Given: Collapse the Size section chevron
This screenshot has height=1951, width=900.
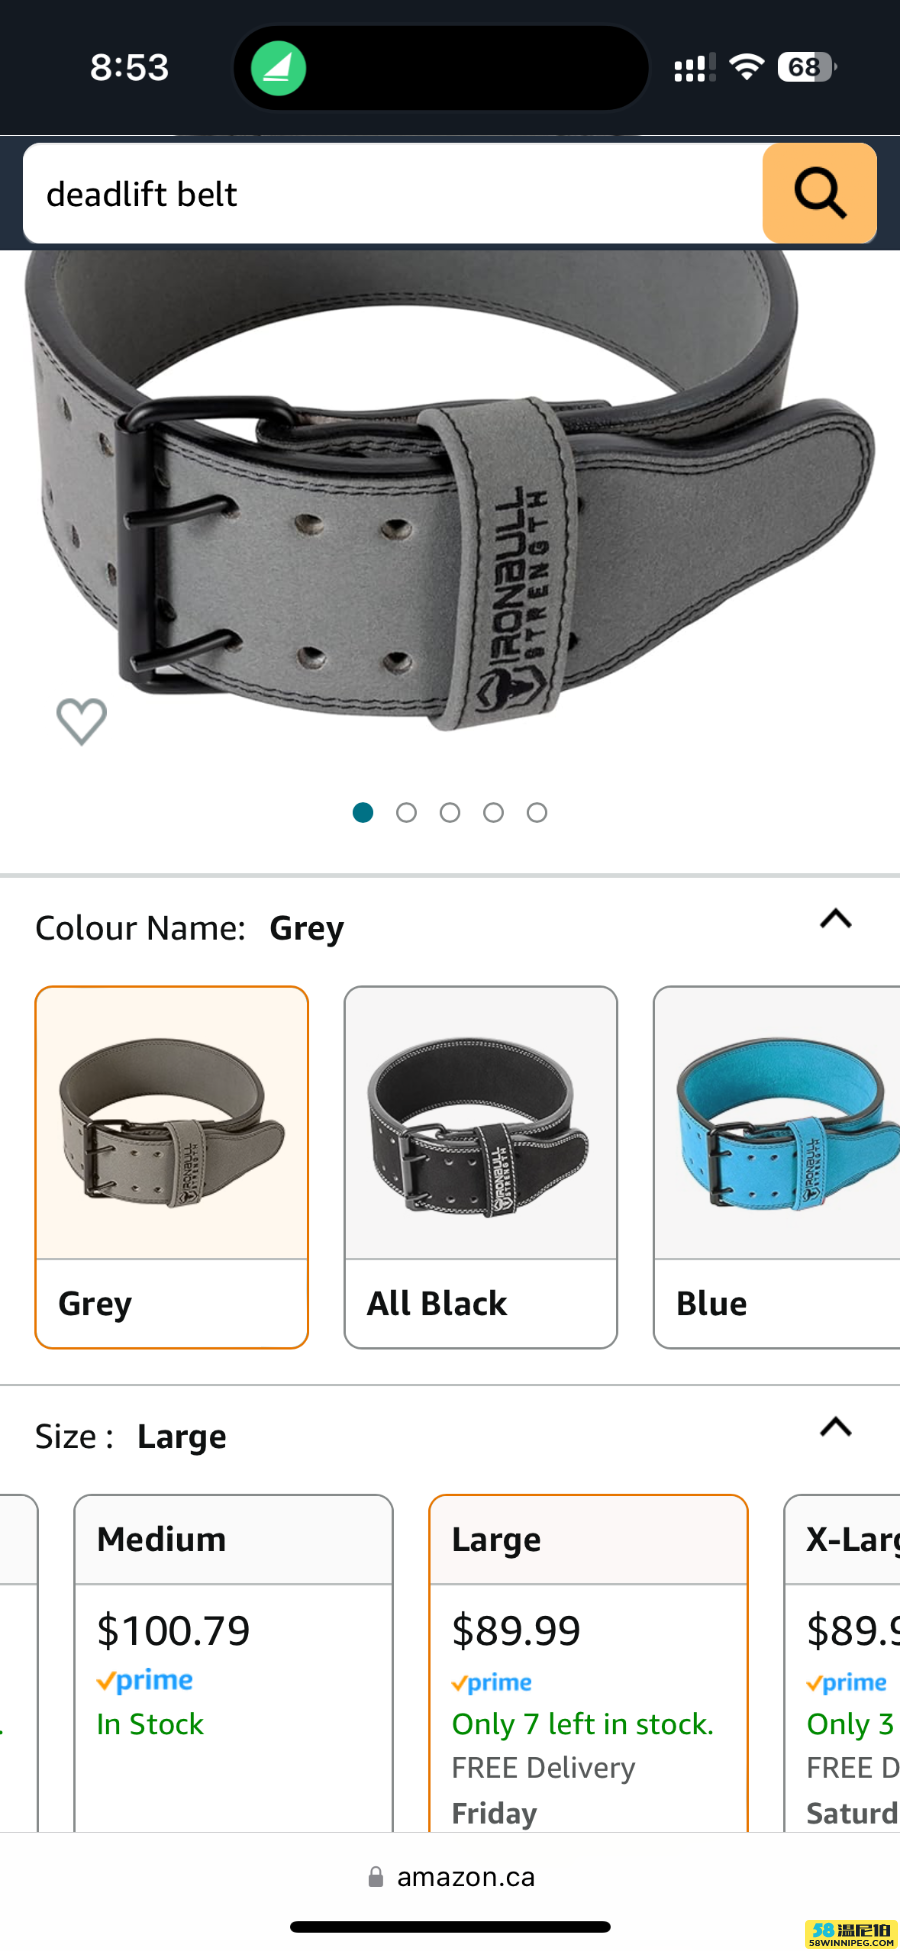Looking at the screenshot, I should (x=836, y=1427).
